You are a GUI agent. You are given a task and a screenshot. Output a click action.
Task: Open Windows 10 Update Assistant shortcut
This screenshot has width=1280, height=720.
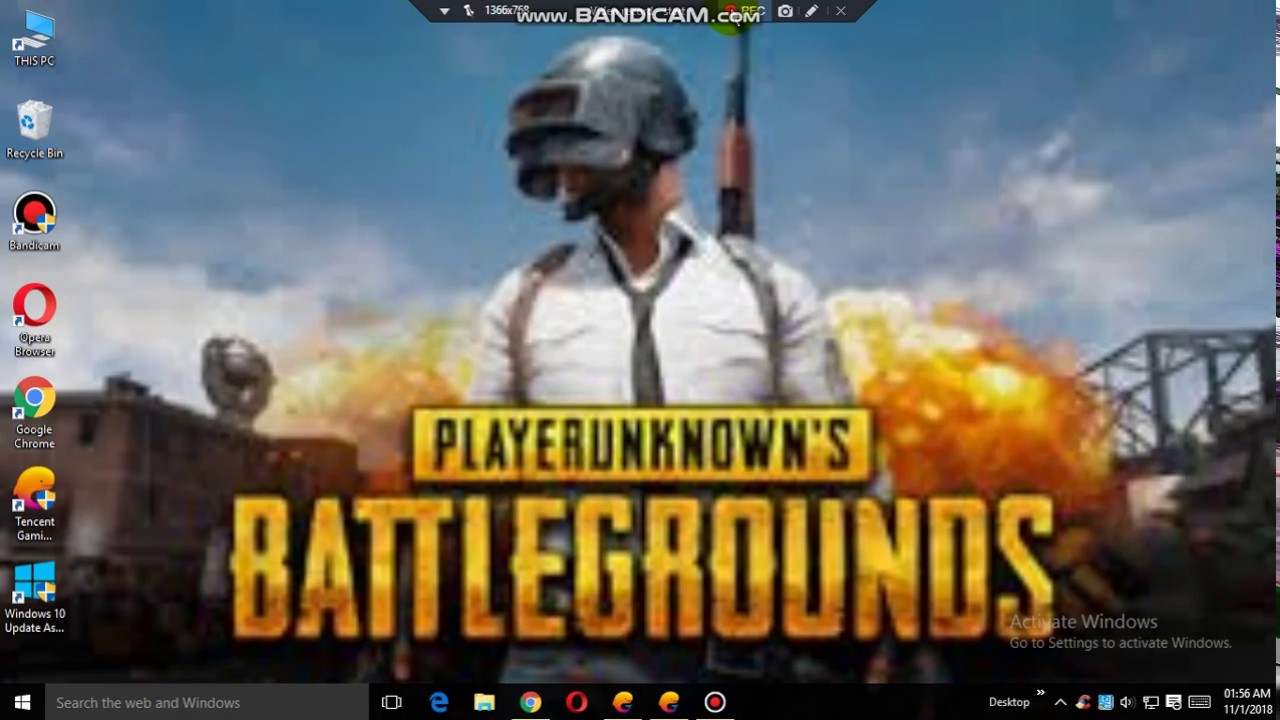(34, 597)
